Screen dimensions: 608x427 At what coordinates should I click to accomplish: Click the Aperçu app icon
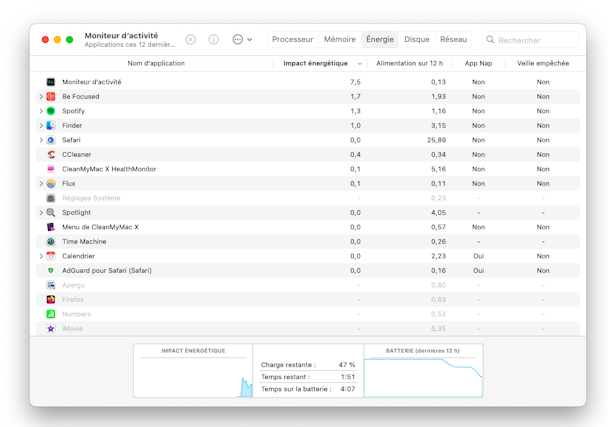pos(51,285)
